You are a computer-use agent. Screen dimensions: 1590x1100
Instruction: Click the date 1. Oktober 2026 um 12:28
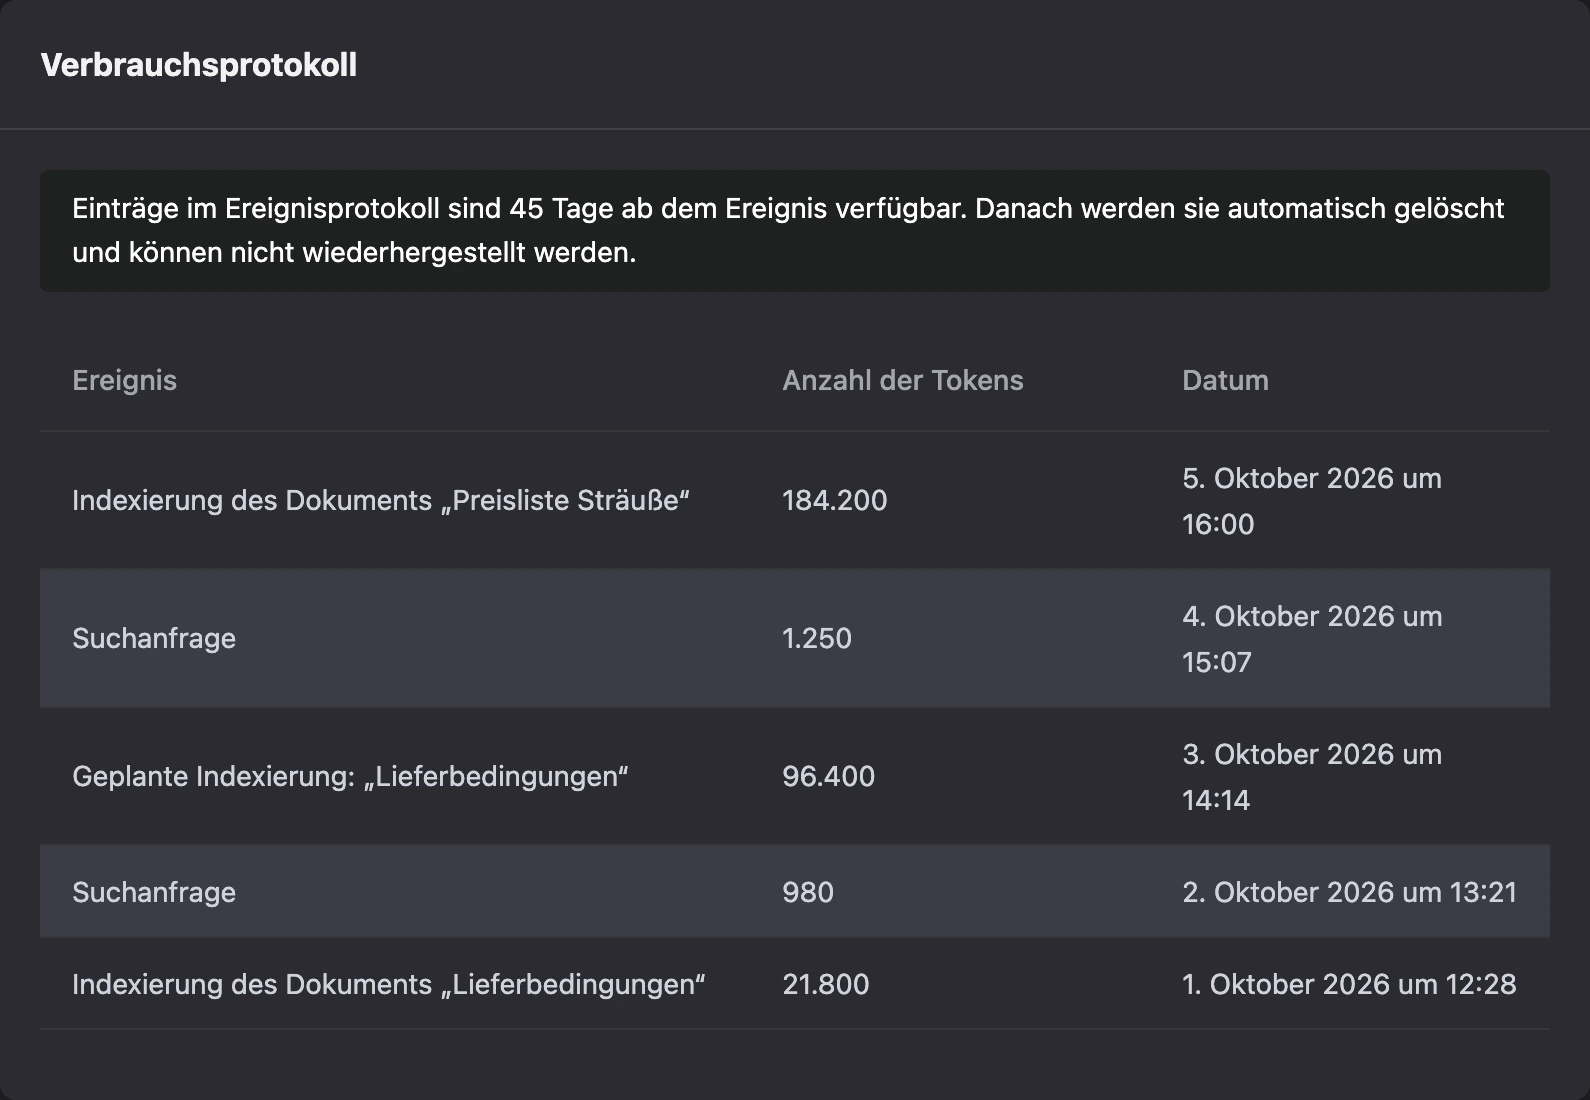(x=1349, y=984)
